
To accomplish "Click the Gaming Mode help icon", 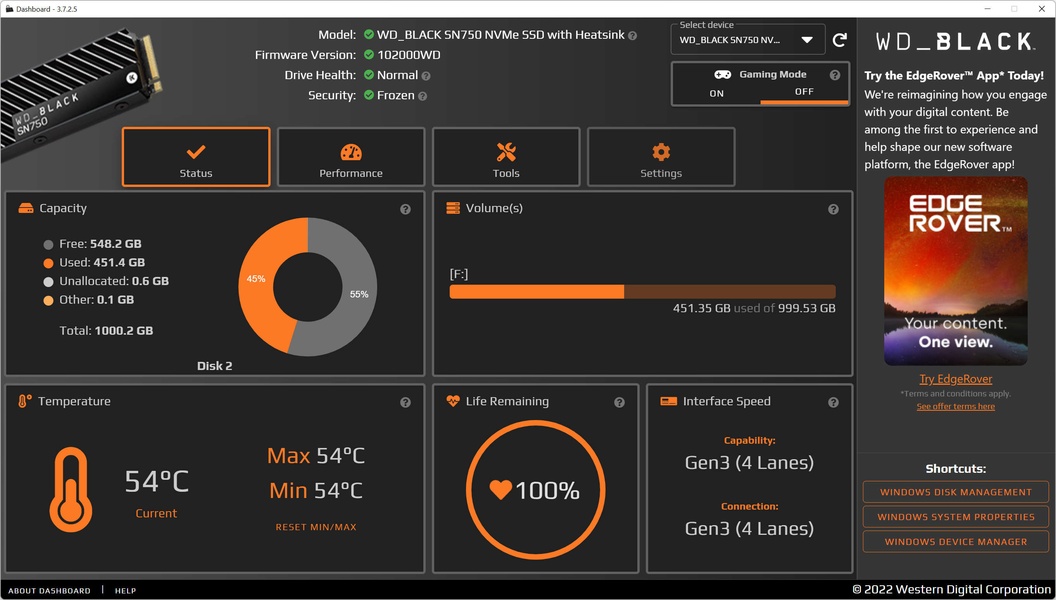I will tap(835, 75).
